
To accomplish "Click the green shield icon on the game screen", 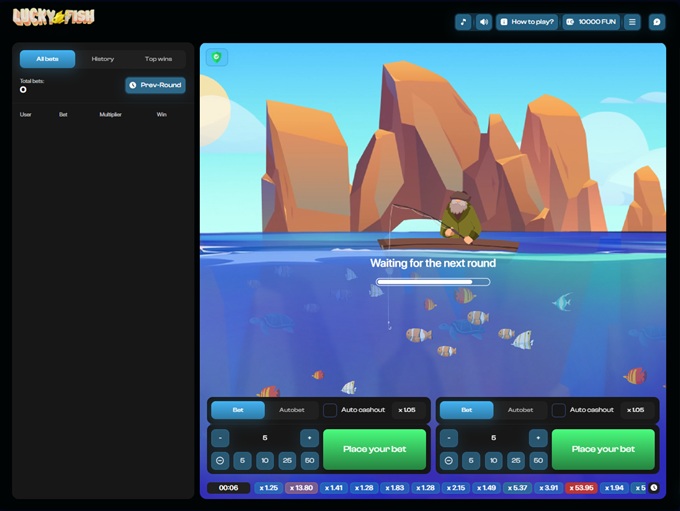I will click(216, 58).
